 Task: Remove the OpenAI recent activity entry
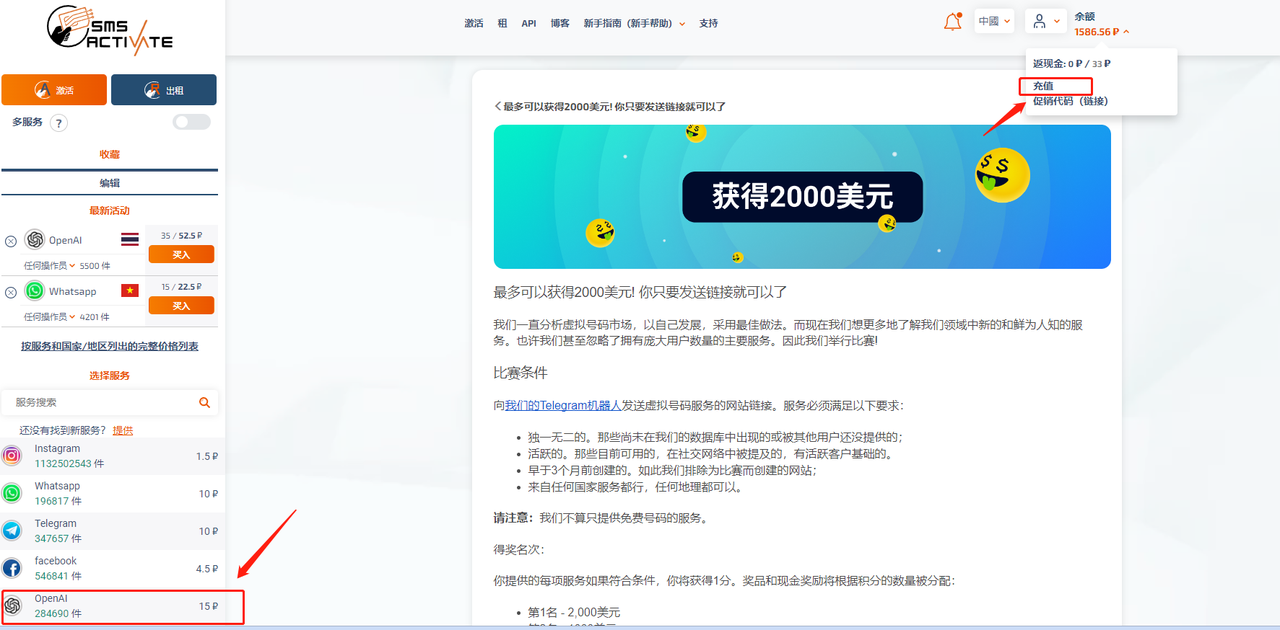click(11, 241)
